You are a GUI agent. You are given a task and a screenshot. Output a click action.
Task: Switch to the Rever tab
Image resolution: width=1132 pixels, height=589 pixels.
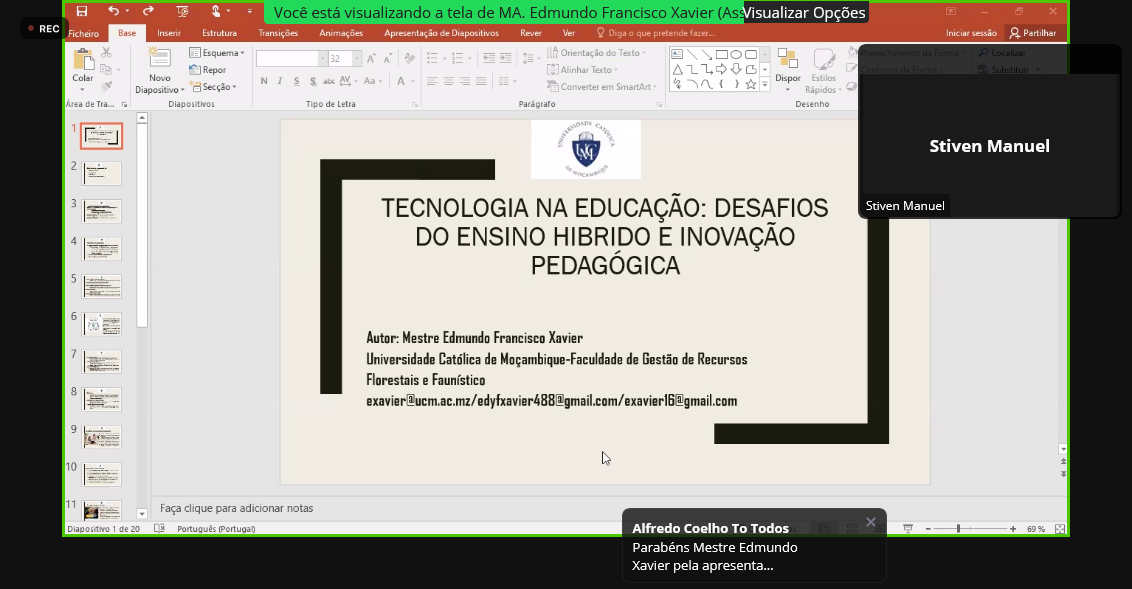point(531,33)
